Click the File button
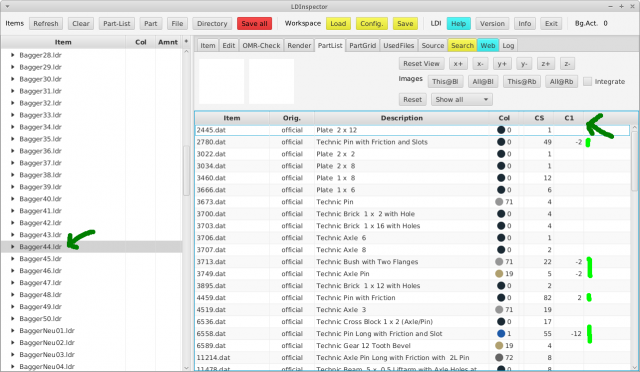 coord(177,24)
